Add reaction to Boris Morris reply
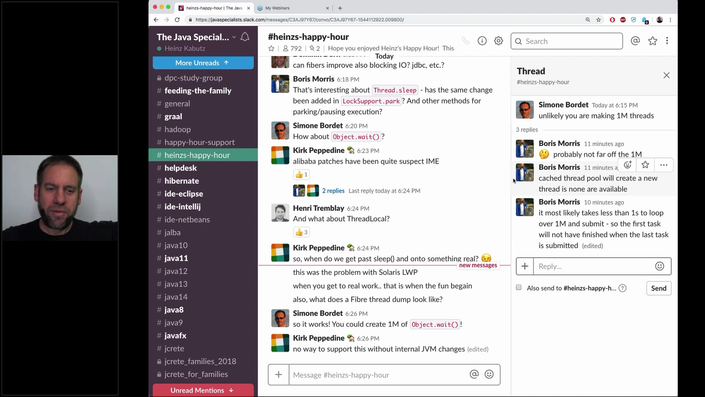Image resolution: width=705 pixels, height=397 pixels. [x=627, y=165]
